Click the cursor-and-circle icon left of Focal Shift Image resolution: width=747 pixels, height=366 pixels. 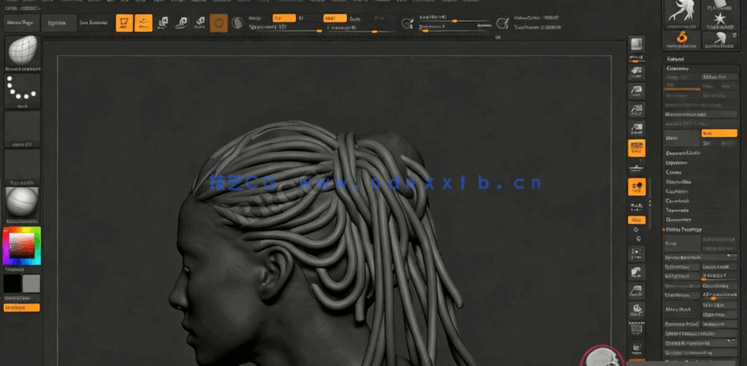click(x=407, y=23)
